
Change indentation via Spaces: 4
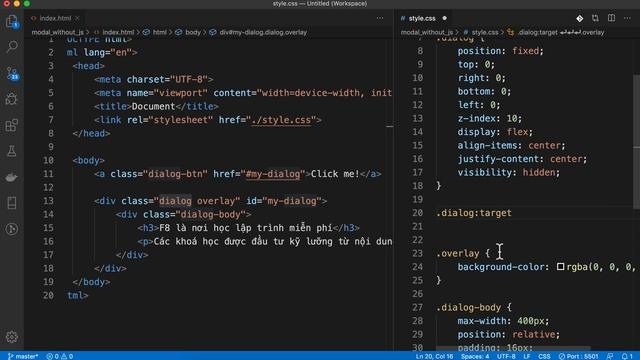tap(475, 356)
